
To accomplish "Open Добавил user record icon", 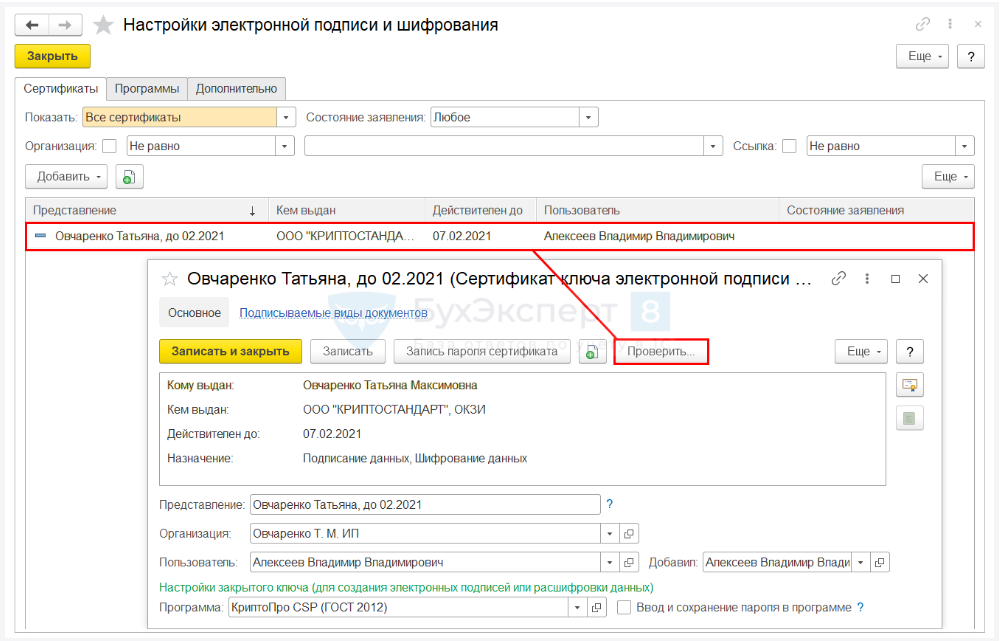I will 879,563.
